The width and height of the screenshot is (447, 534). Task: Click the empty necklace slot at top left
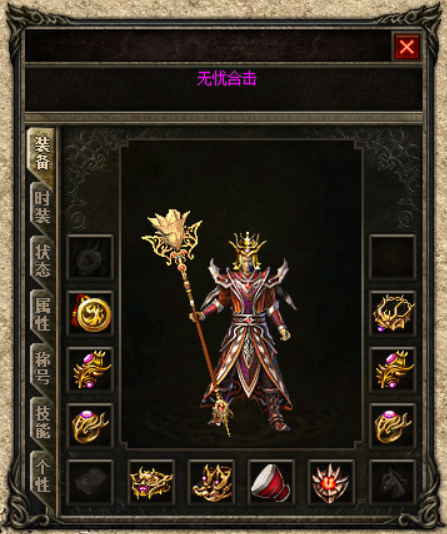coord(90,257)
